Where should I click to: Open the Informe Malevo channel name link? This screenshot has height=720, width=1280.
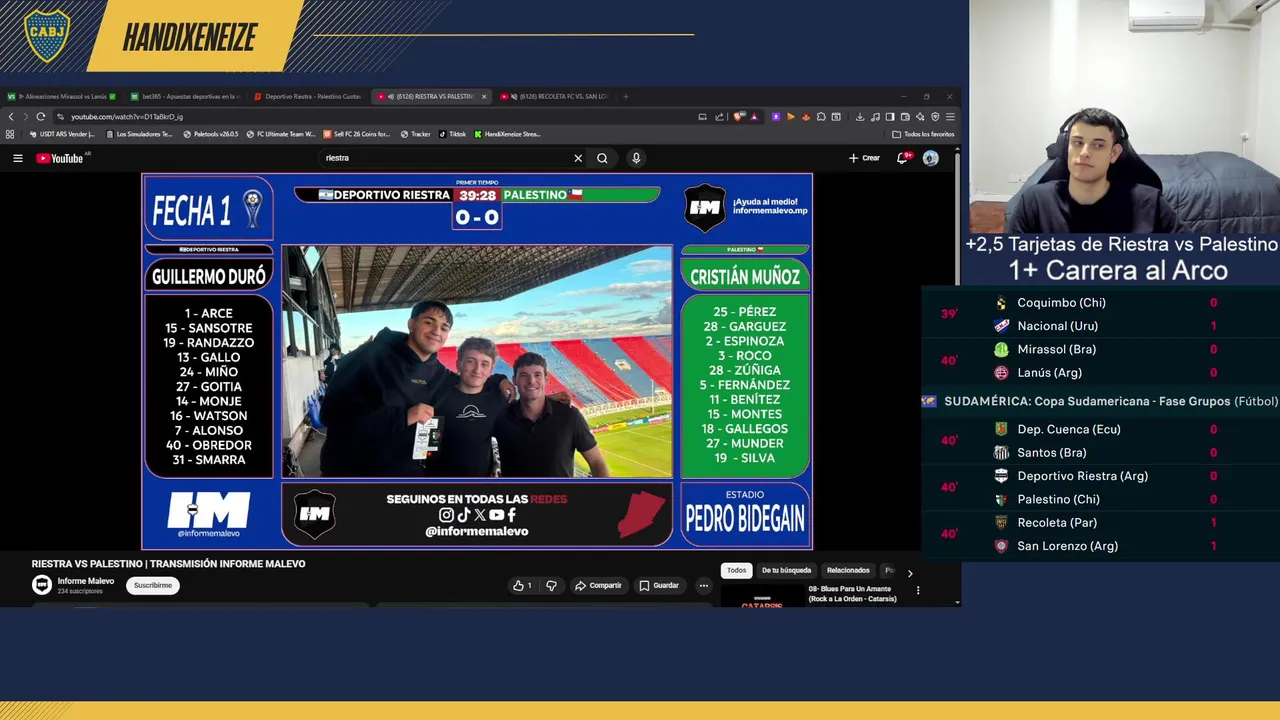[85, 581]
